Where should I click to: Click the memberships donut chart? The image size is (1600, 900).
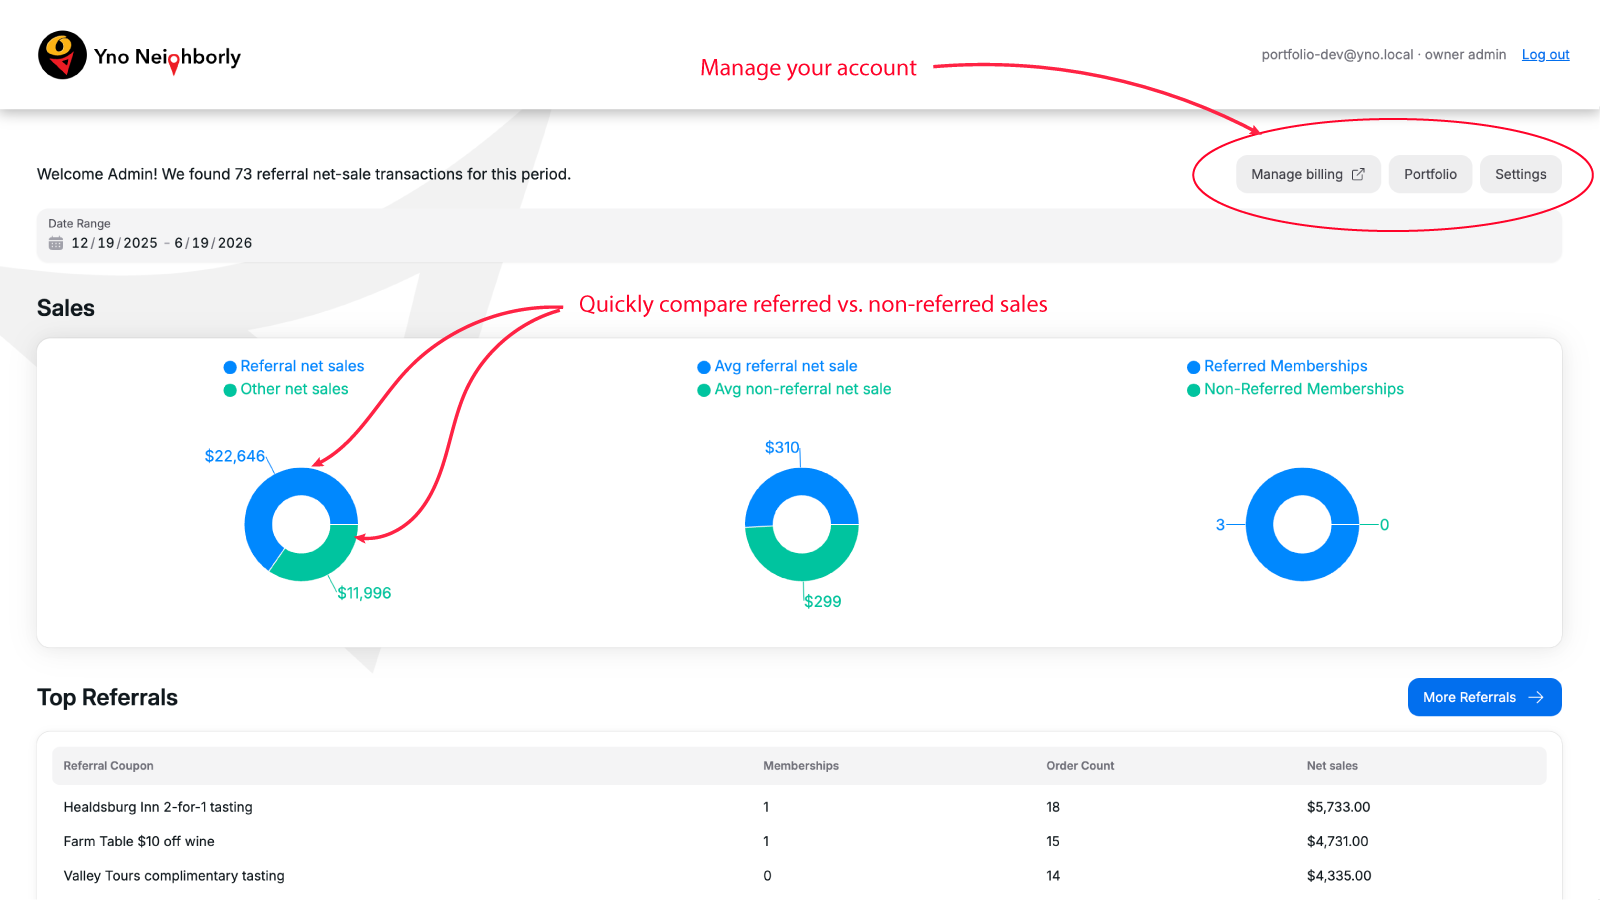pos(1302,524)
